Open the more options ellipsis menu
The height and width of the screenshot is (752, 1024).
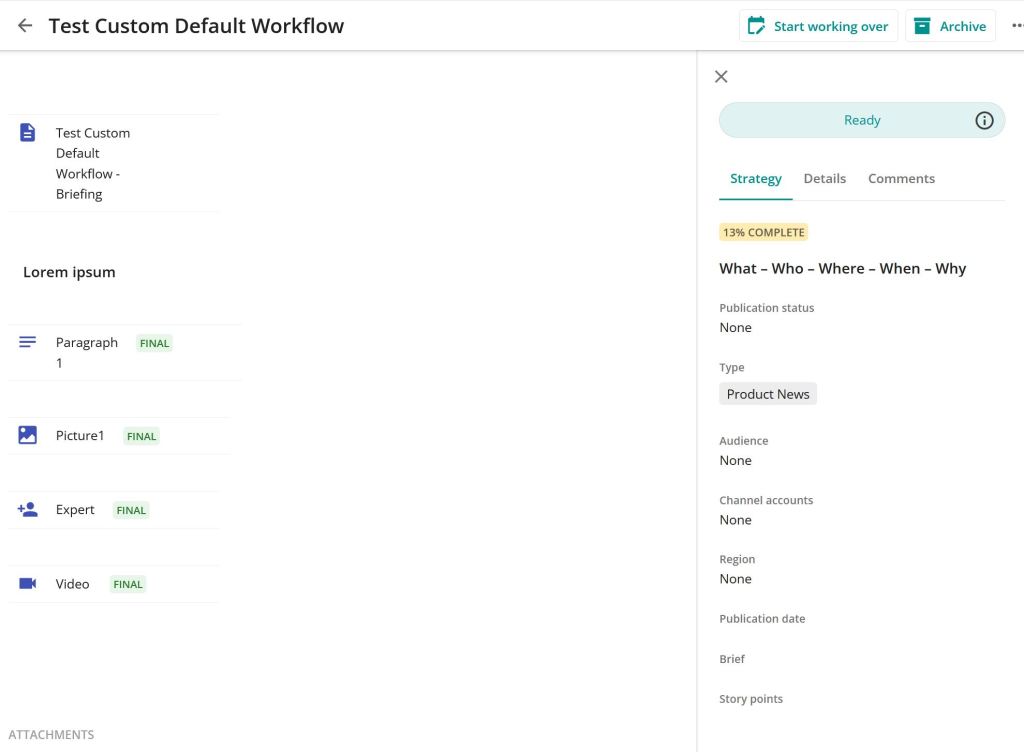click(x=1016, y=26)
